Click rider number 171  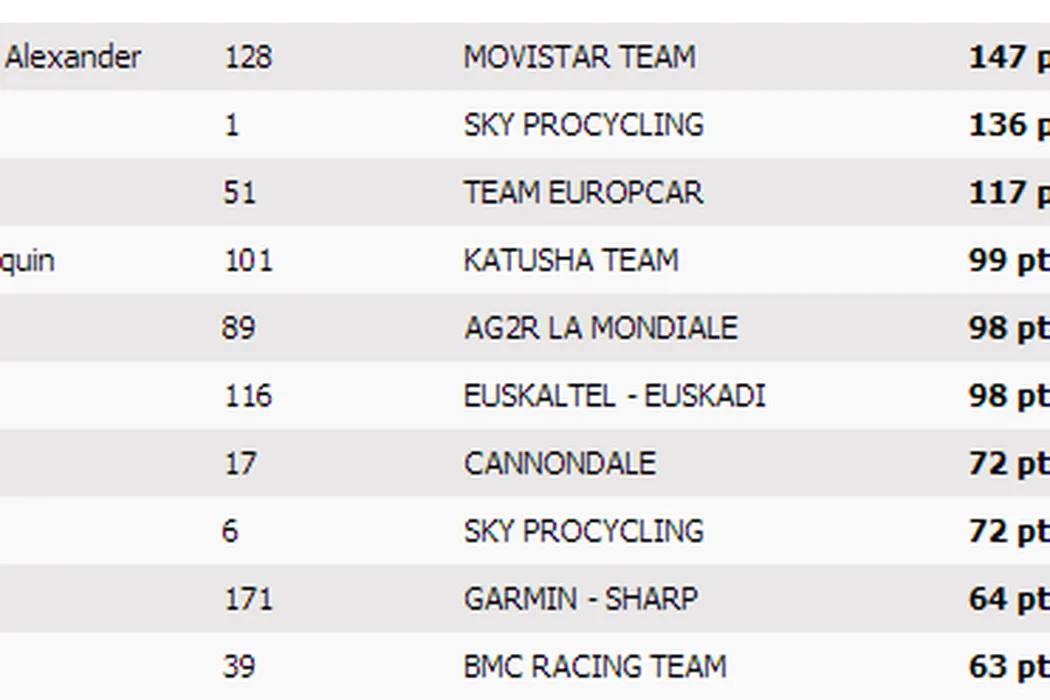(x=247, y=599)
